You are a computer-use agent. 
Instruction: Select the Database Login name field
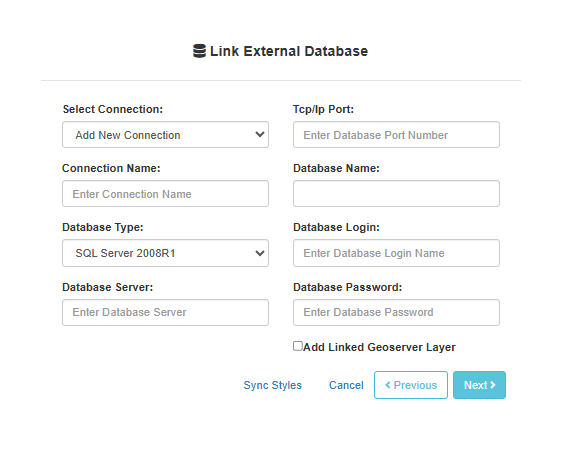[396, 253]
